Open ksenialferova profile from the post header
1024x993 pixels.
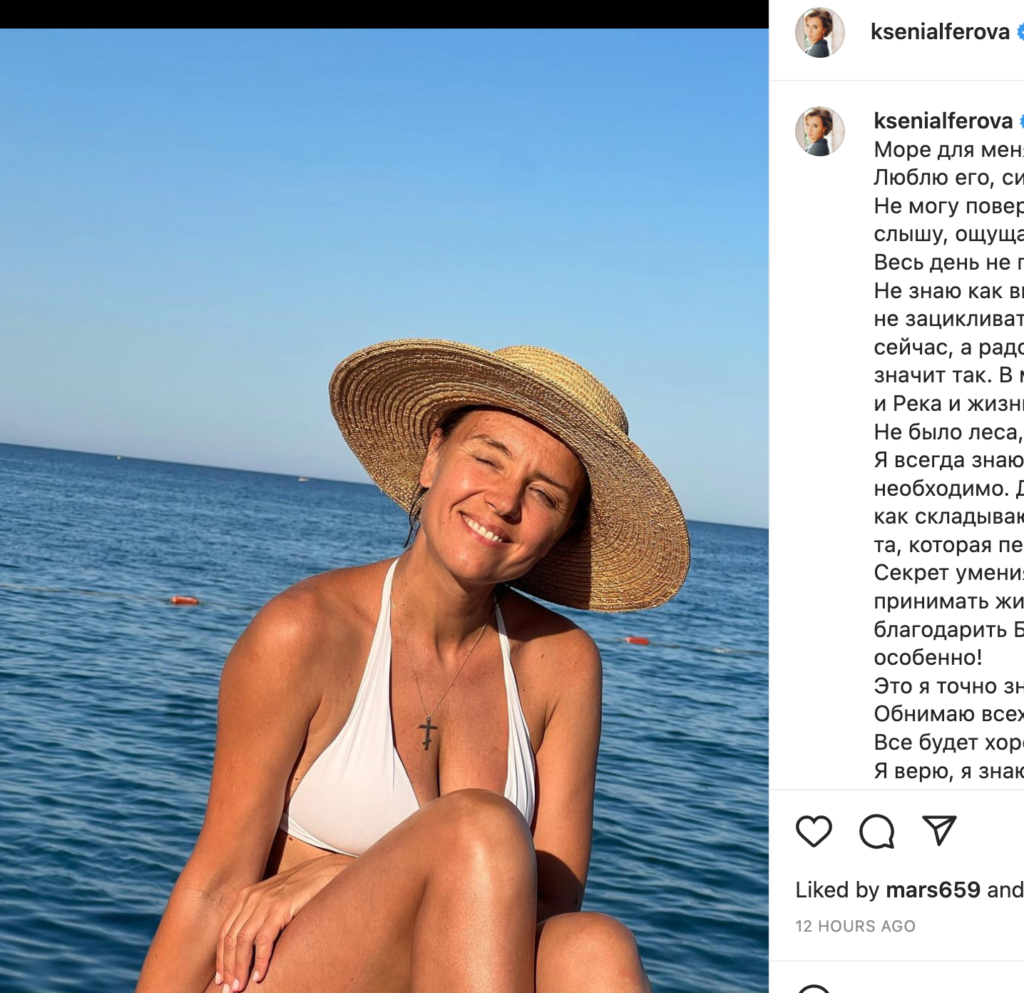[x=940, y=32]
